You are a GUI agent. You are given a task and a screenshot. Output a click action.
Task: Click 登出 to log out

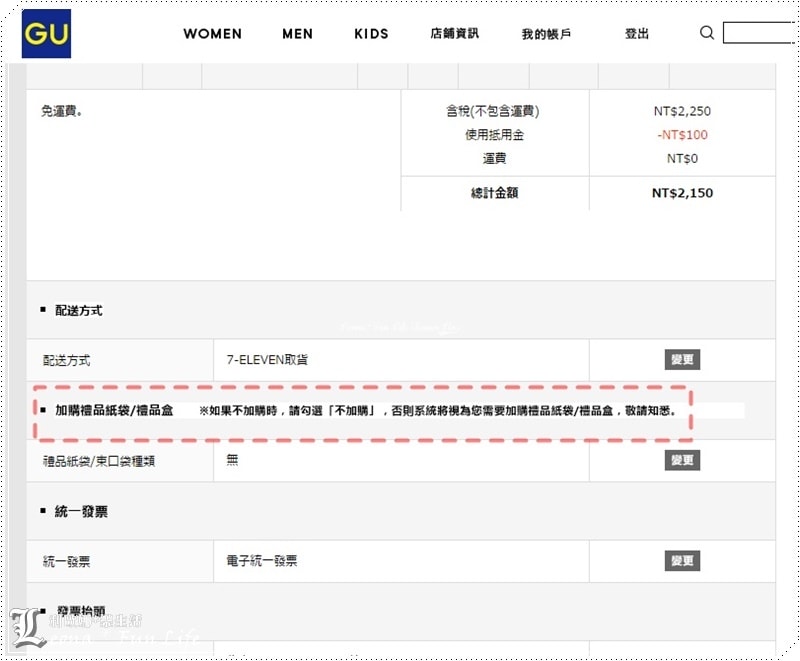point(637,34)
